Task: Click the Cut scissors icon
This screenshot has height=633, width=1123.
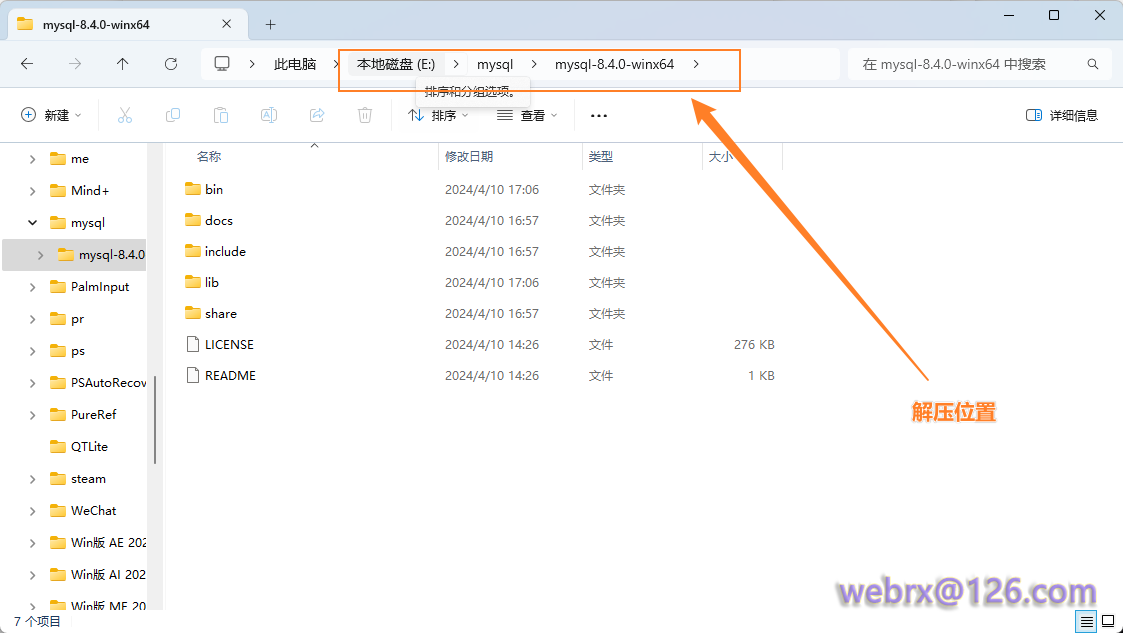Action: coord(125,115)
